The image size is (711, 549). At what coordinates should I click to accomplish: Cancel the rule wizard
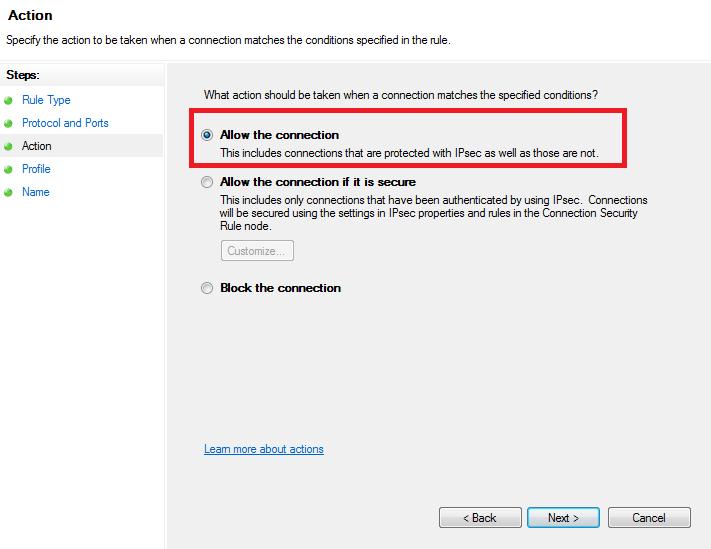tap(649, 517)
